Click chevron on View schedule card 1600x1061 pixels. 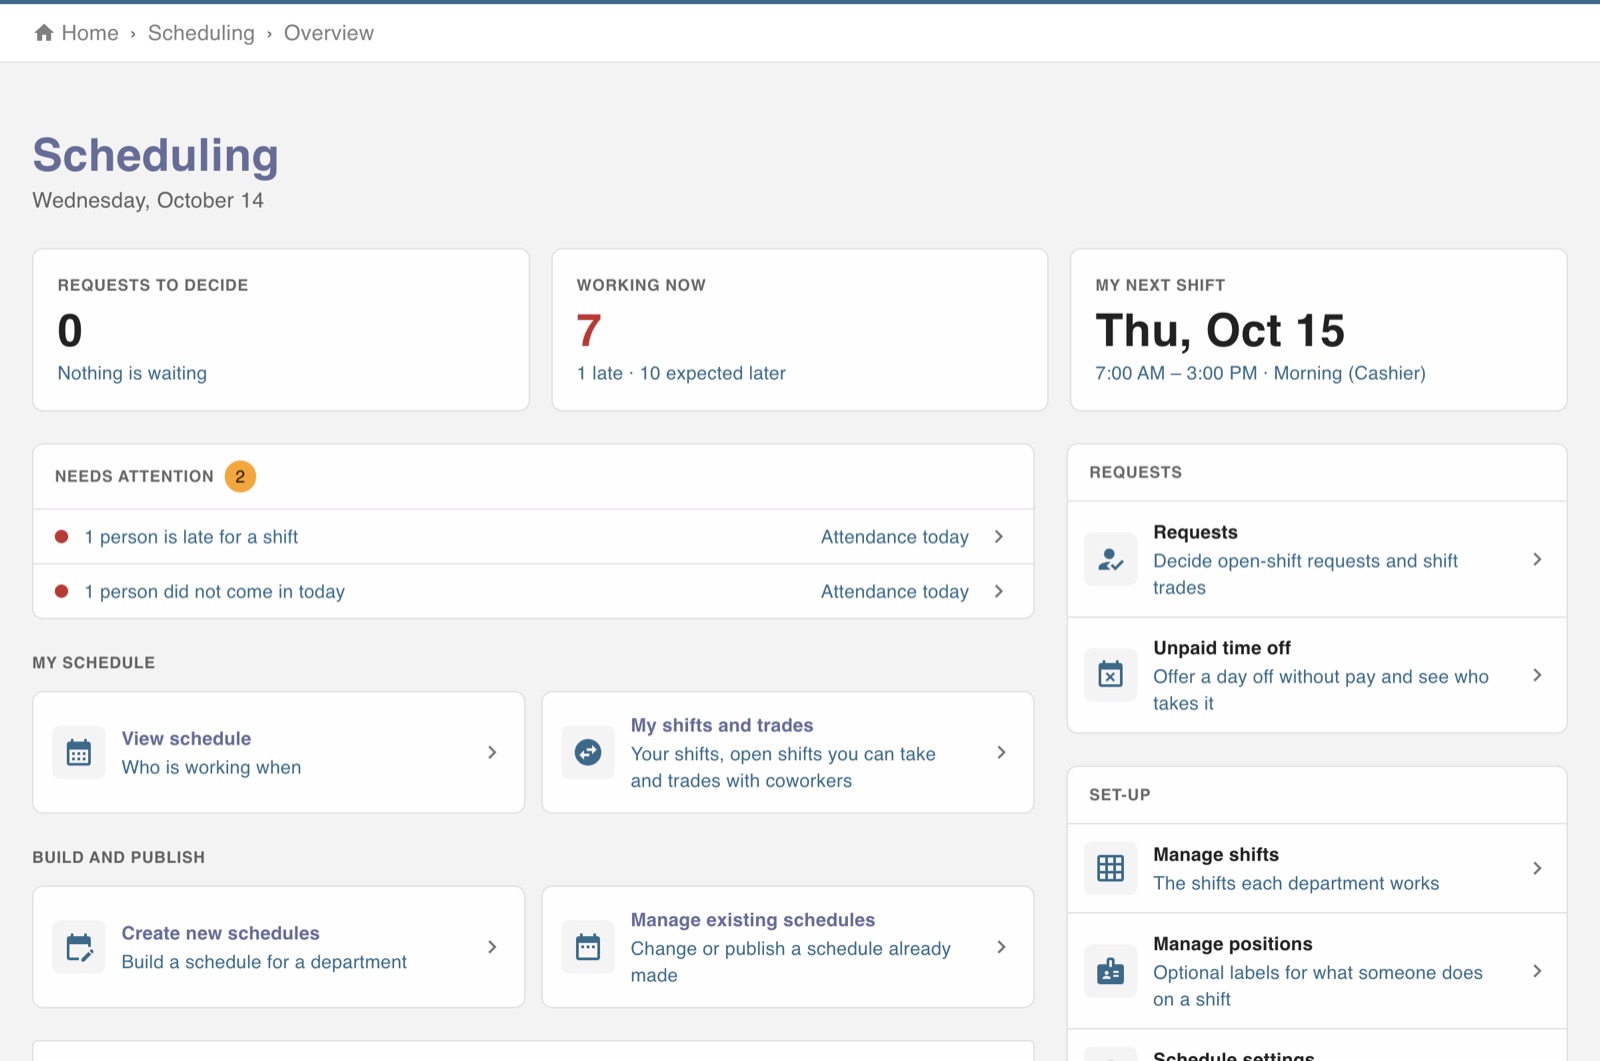click(492, 752)
